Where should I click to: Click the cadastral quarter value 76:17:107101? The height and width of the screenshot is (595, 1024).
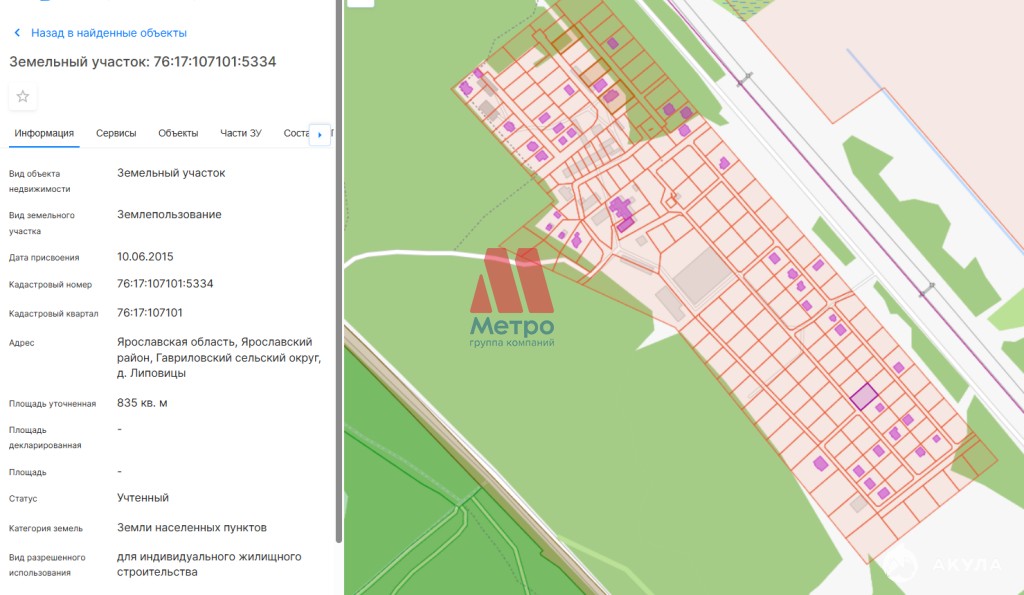tap(149, 312)
